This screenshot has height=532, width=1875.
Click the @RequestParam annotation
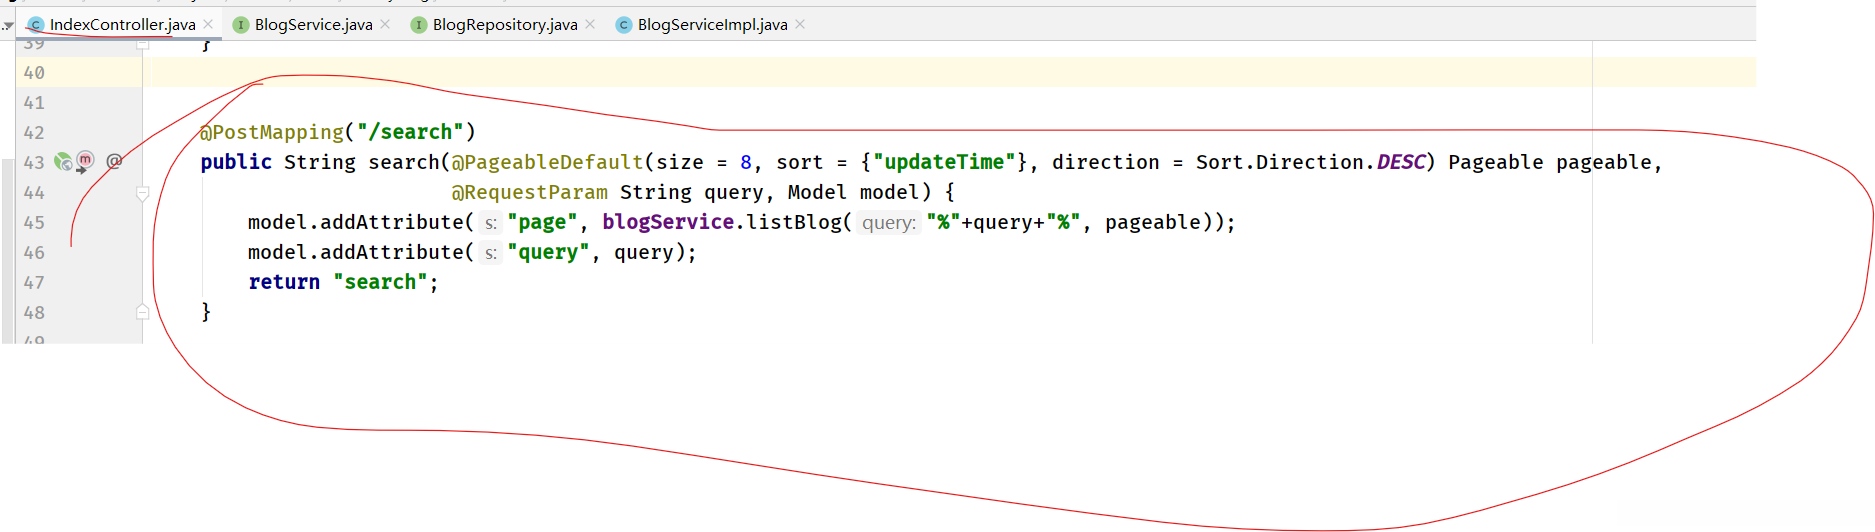click(x=529, y=192)
